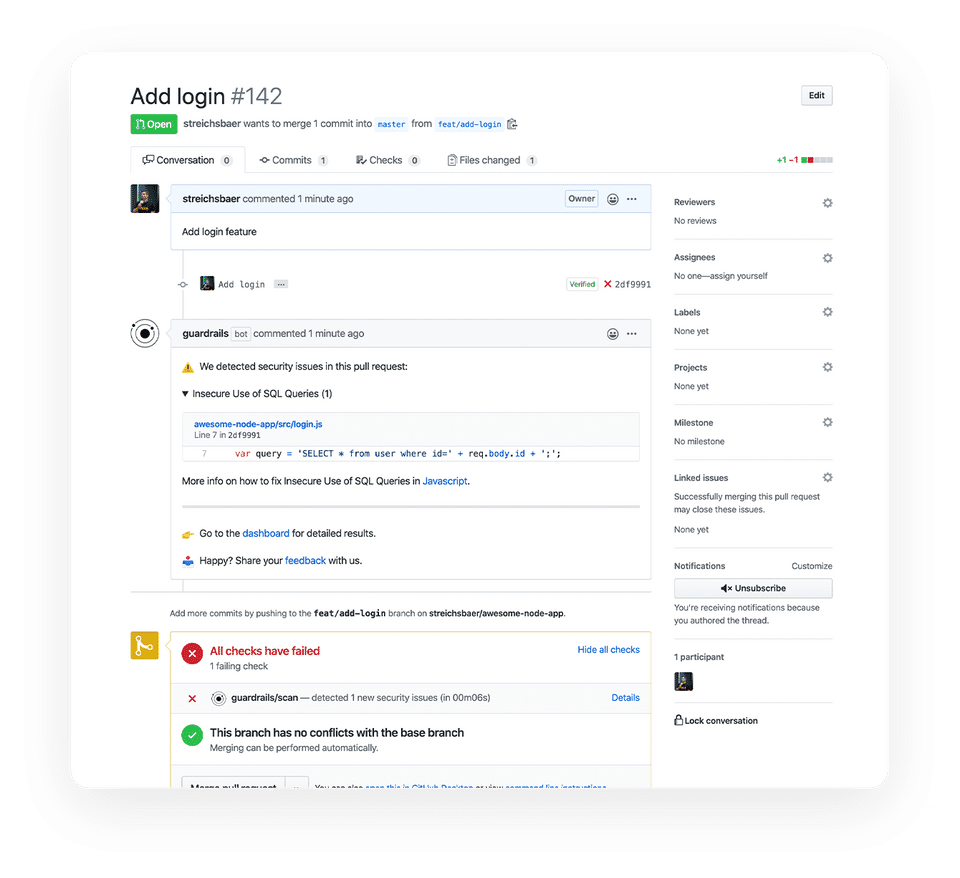Copy the feat/add-login branch name icon

coord(512,124)
